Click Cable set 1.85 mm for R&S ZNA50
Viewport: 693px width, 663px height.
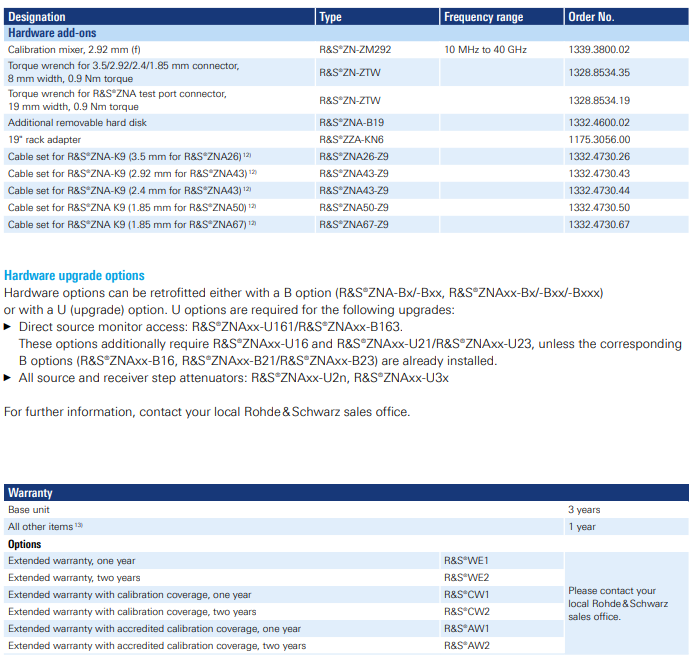click(x=132, y=208)
